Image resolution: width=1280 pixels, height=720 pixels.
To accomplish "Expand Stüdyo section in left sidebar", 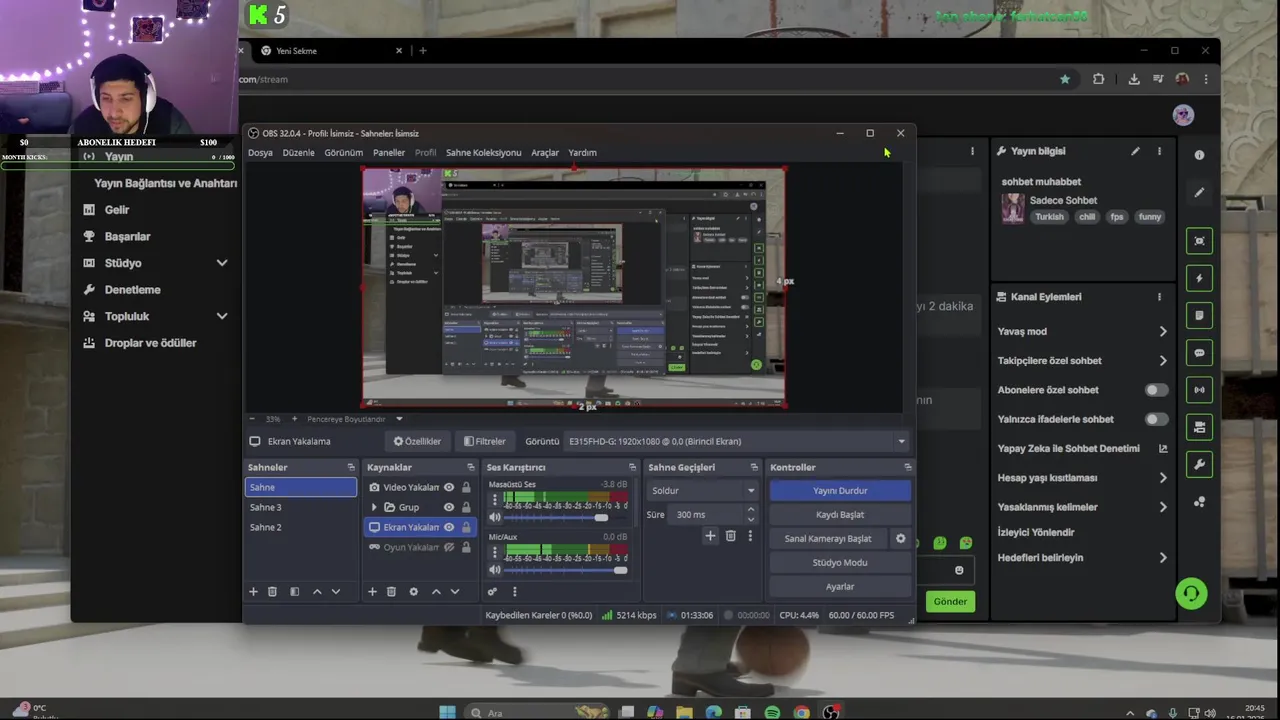I will tap(222, 263).
